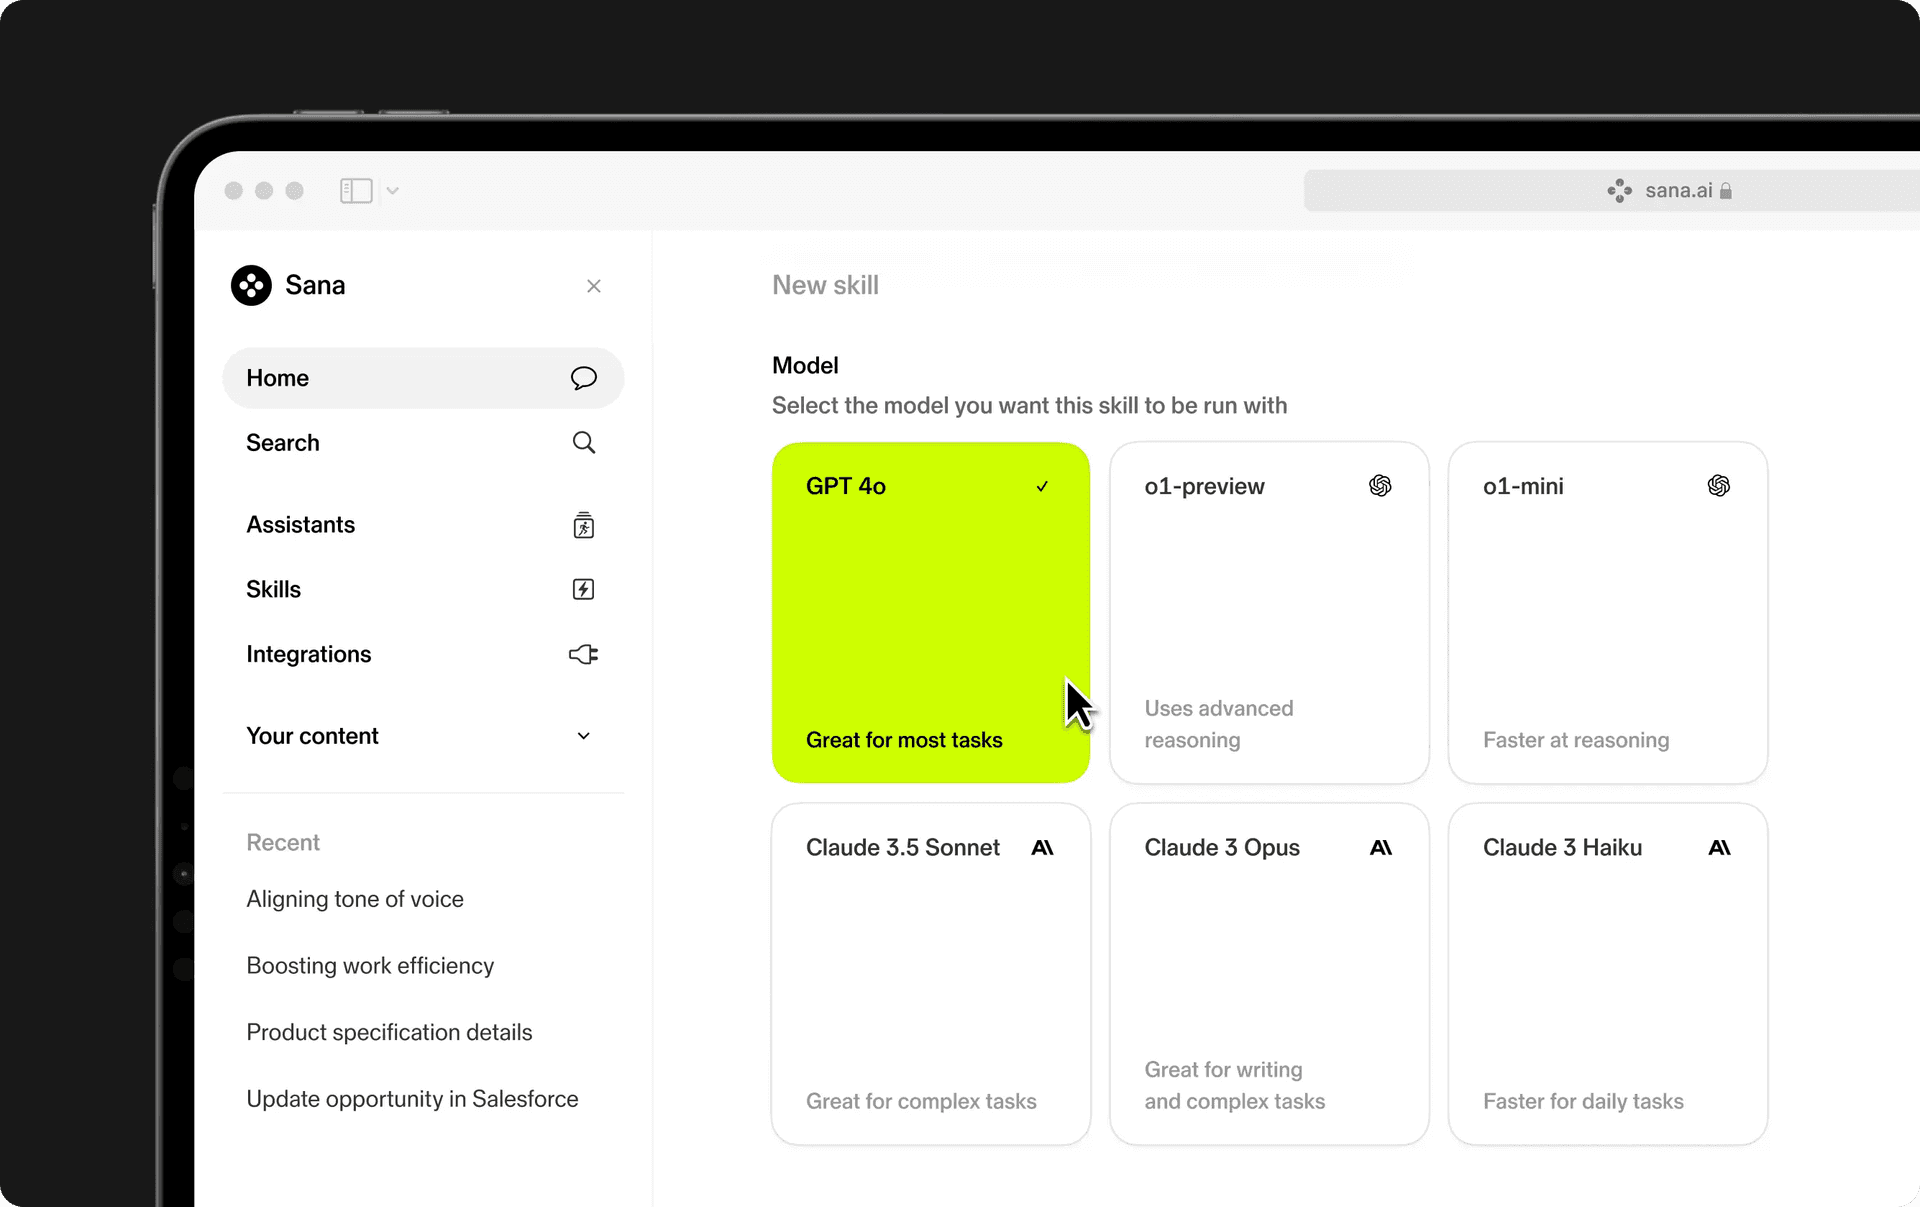The height and width of the screenshot is (1207, 1920).
Task: Click 'Select the model you want' subtitle
Action: click(x=1029, y=405)
